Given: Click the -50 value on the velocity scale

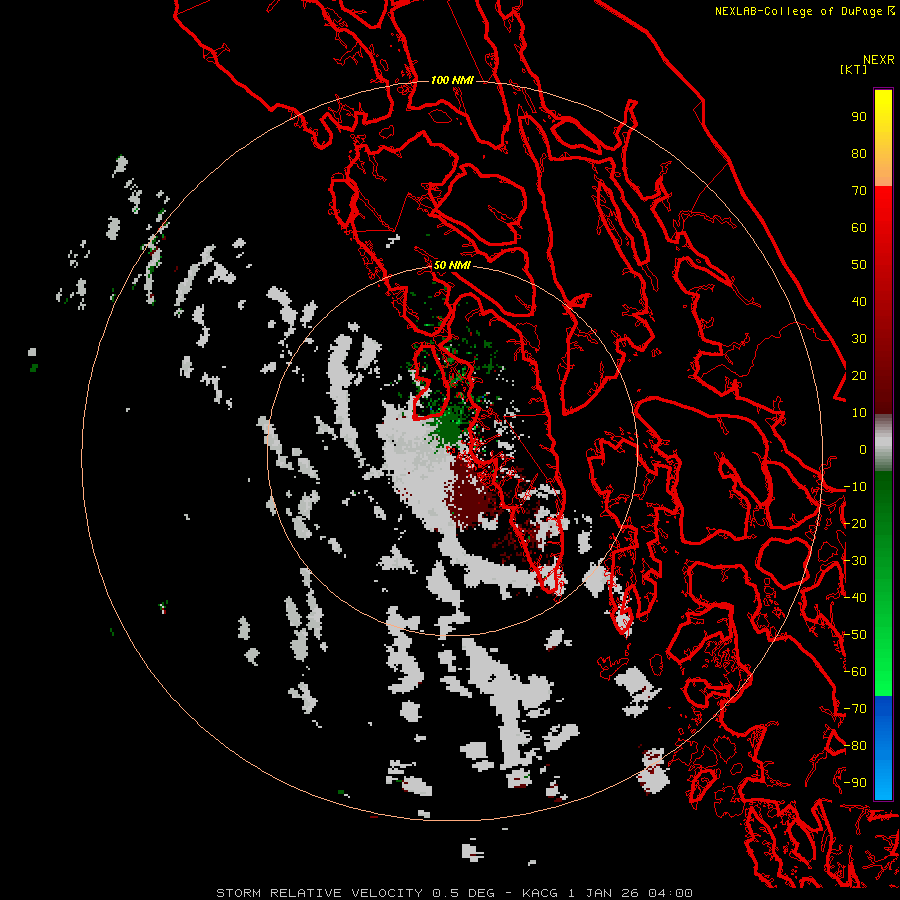Looking at the screenshot, I should tap(855, 635).
